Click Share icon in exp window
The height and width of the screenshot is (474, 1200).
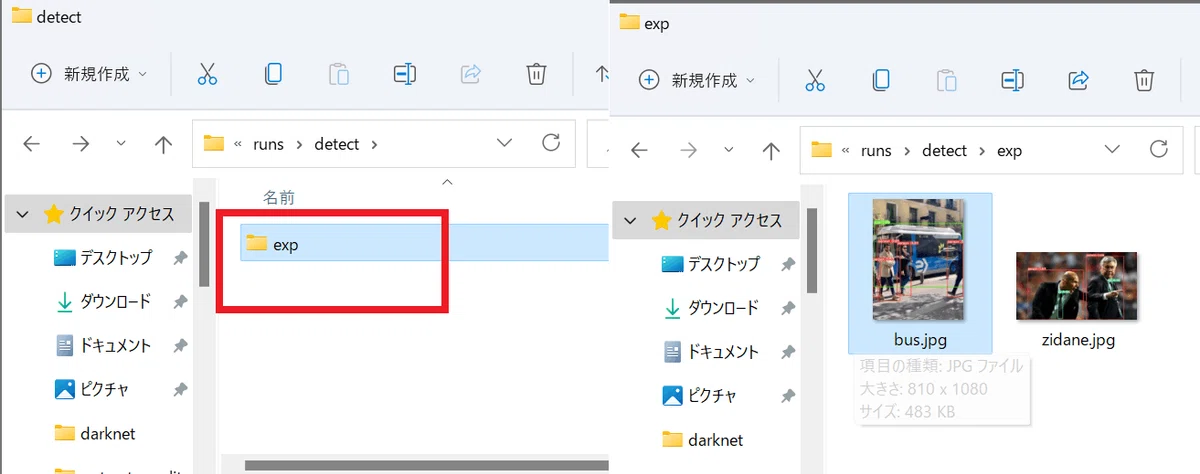[1078, 80]
